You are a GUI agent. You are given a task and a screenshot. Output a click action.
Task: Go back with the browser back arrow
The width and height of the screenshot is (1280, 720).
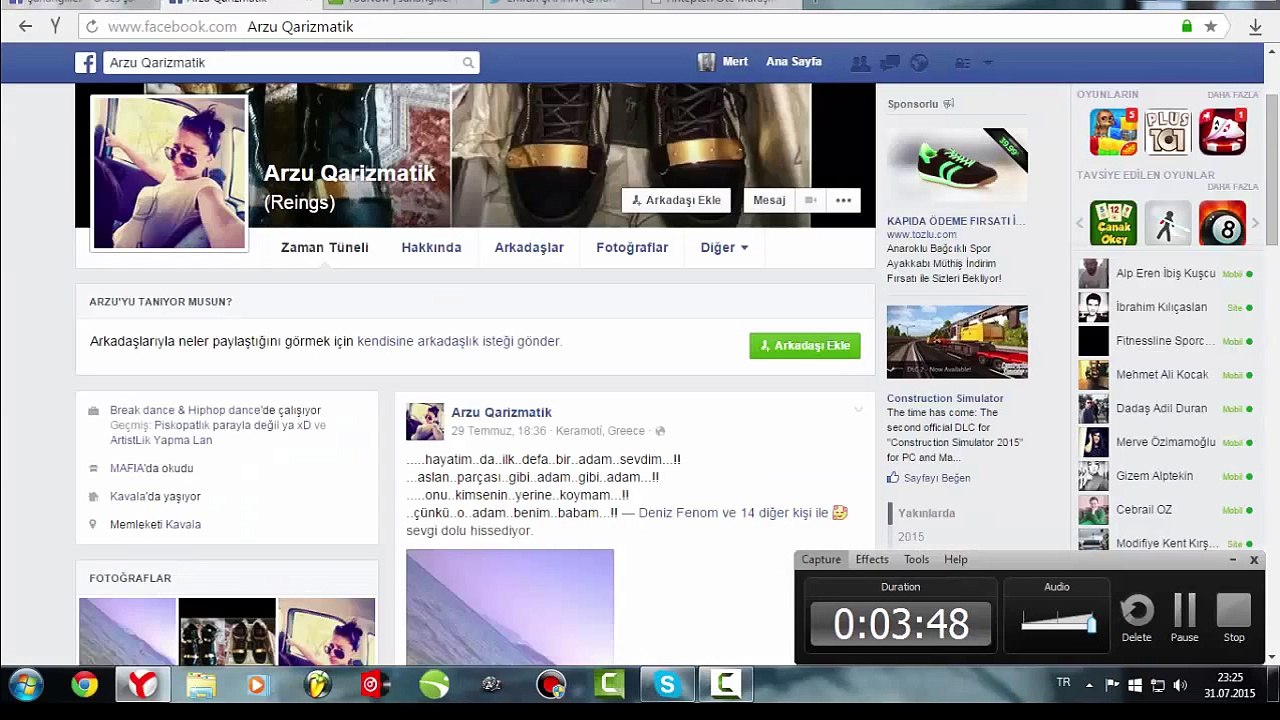point(25,27)
